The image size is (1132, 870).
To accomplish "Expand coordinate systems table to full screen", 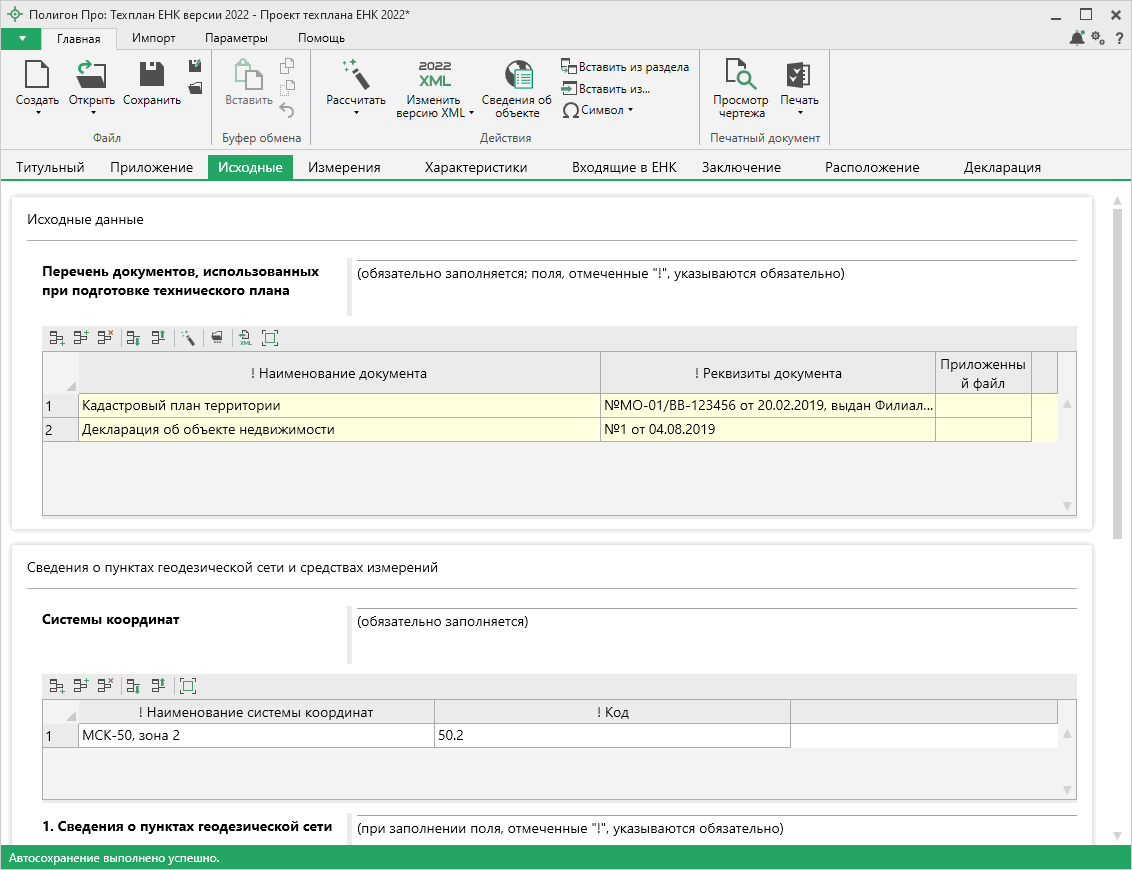I will tap(188, 686).
